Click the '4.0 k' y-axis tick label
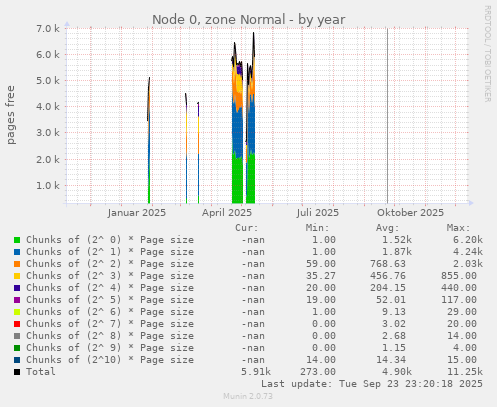This screenshot has height=407, width=497. click(x=48, y=107)
